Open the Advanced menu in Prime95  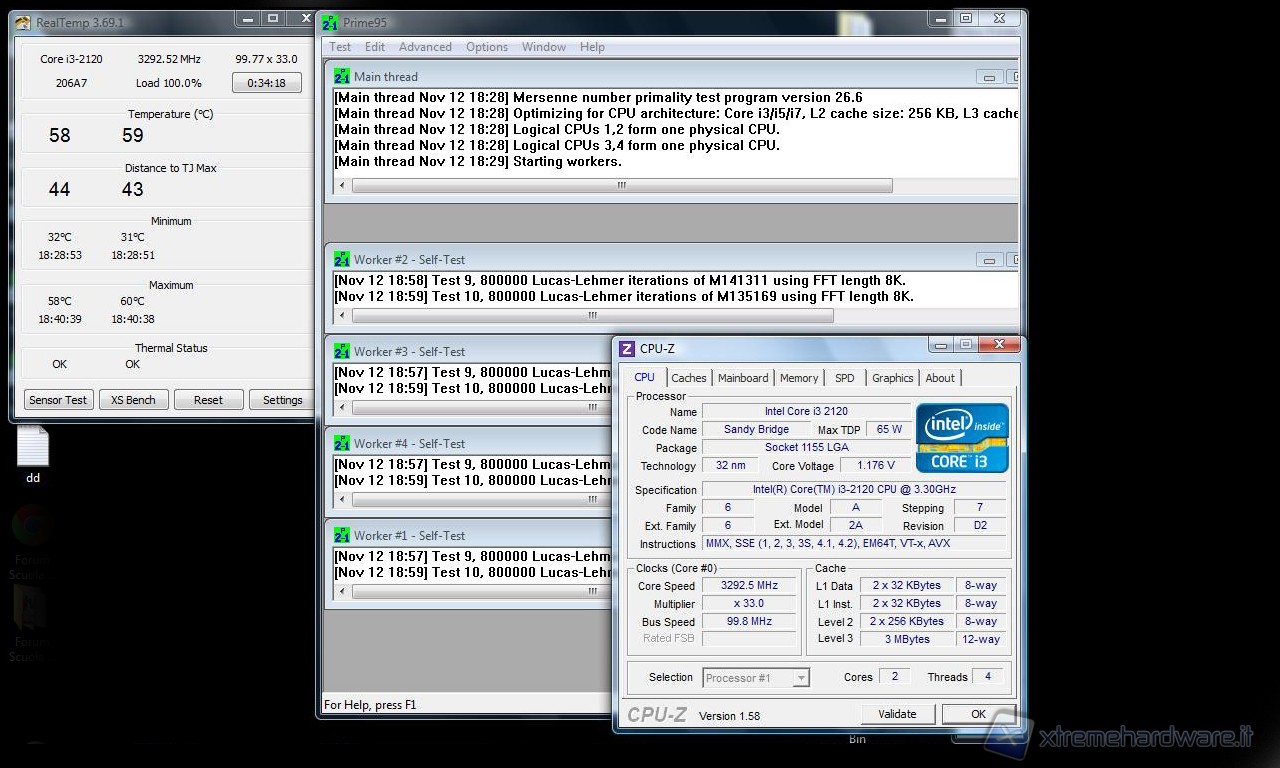(x=425, y=47)
